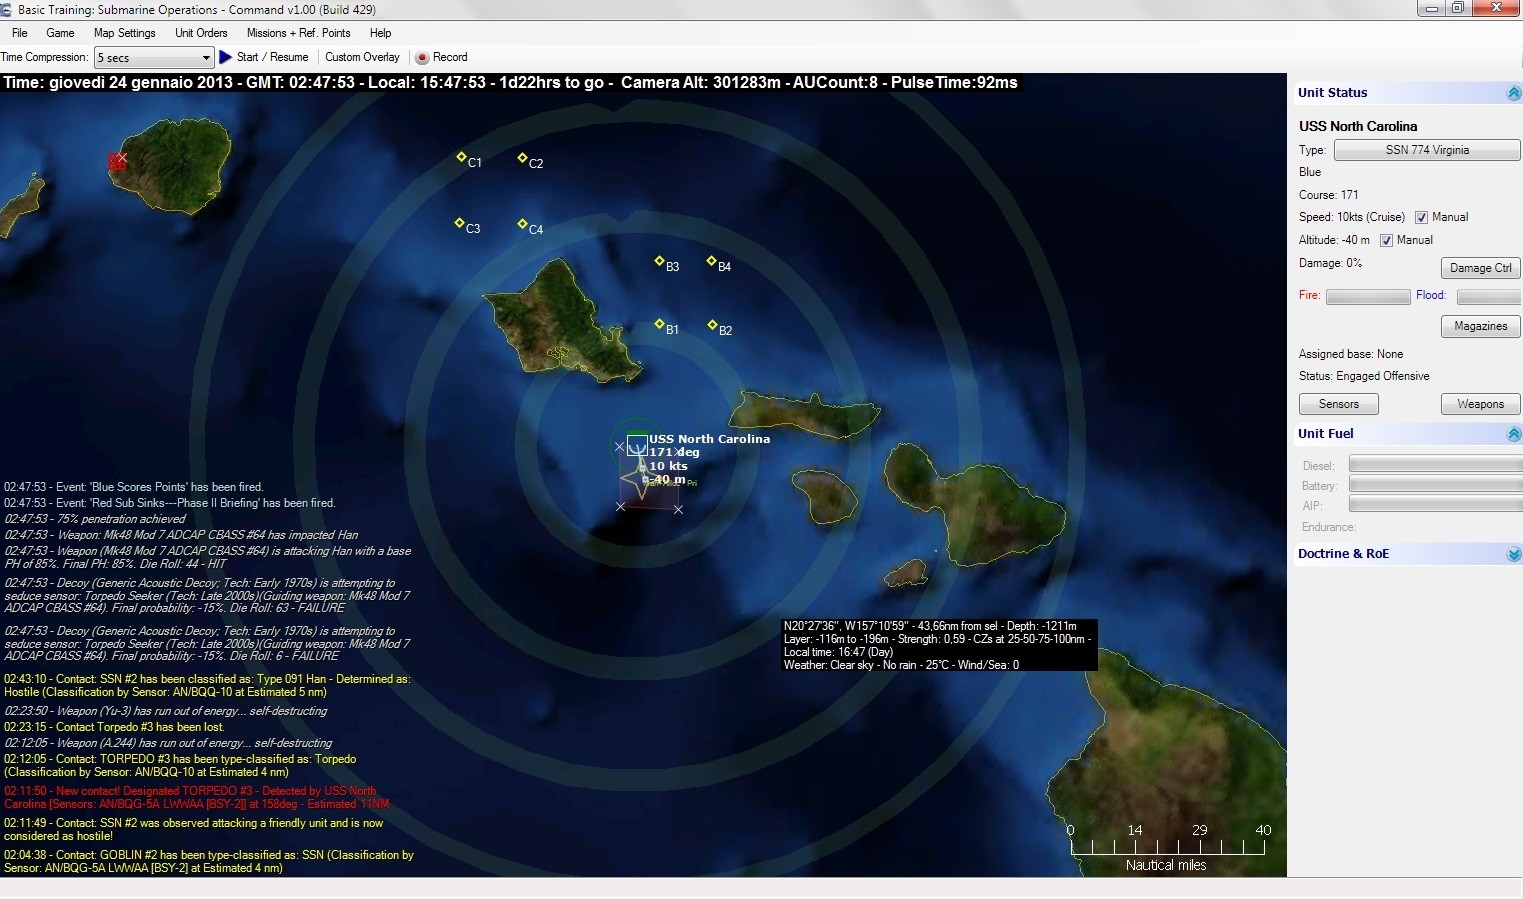
Task: Toggle the Manual altitude checkbox
Action: pyautogui.click(x=1386, y=240)
